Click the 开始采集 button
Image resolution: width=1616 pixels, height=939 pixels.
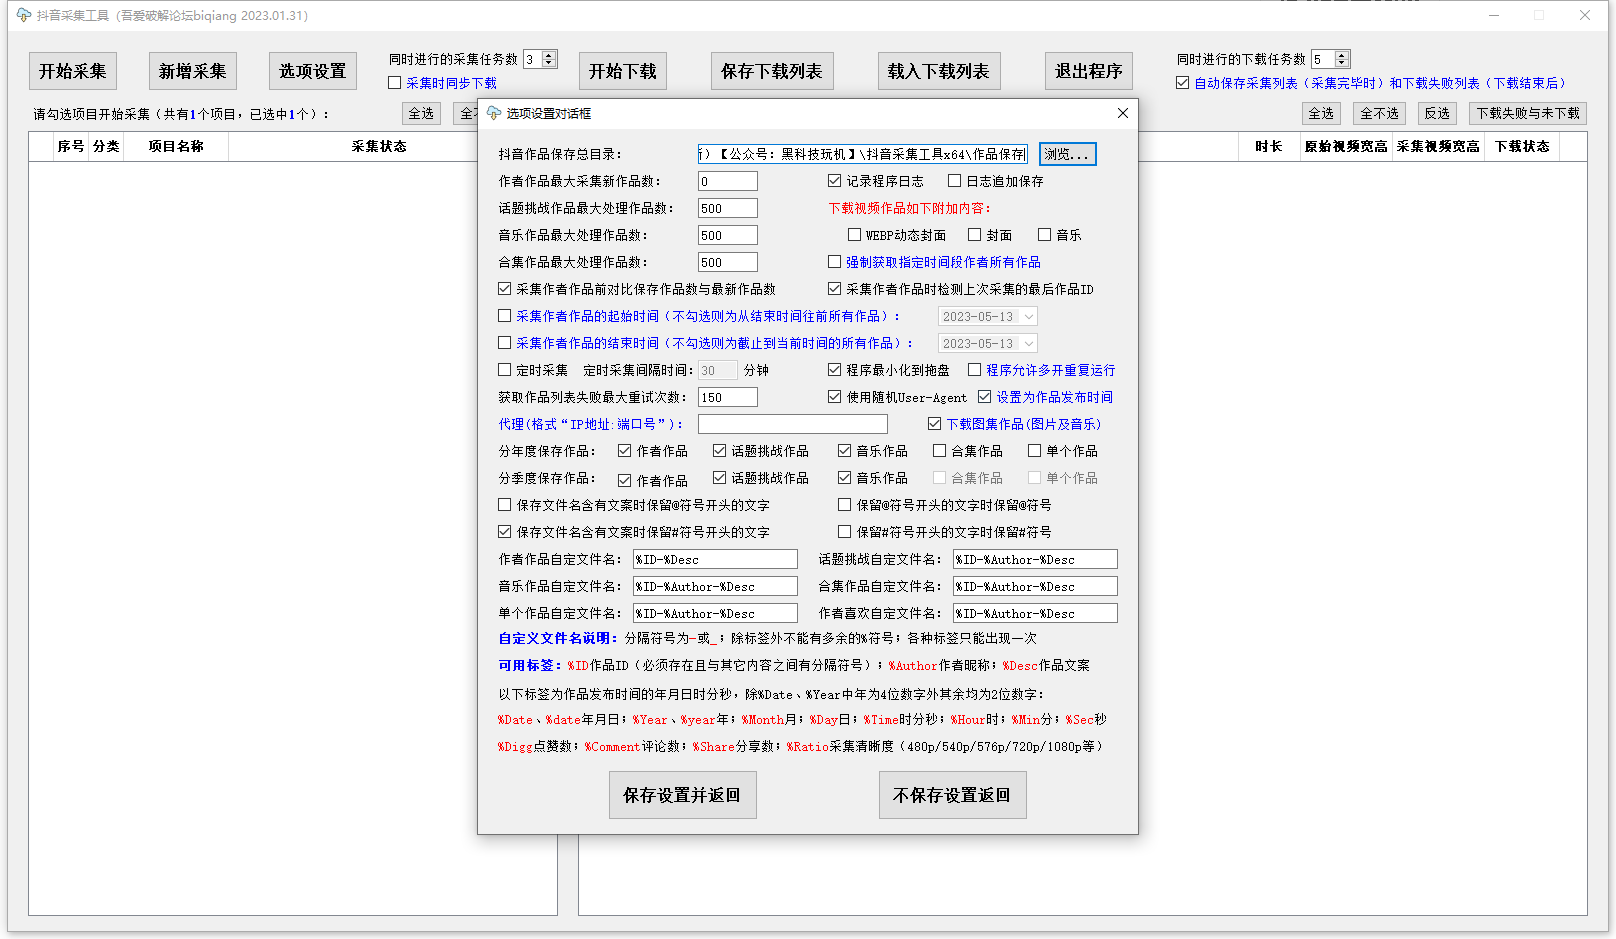[72, 70]
